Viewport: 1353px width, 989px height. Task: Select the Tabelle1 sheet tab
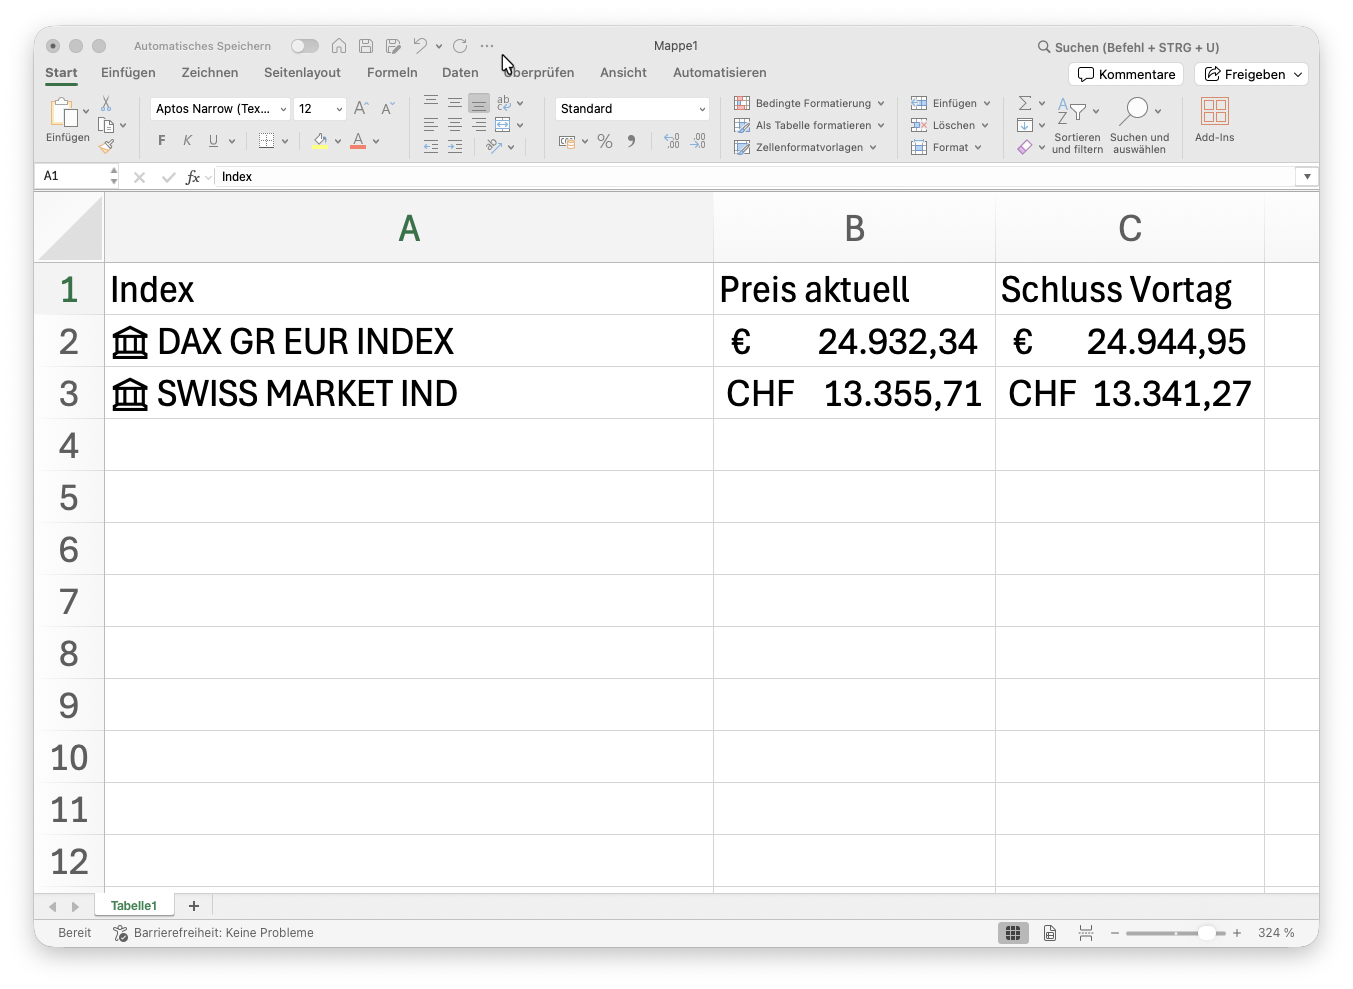tap(134, 906)
